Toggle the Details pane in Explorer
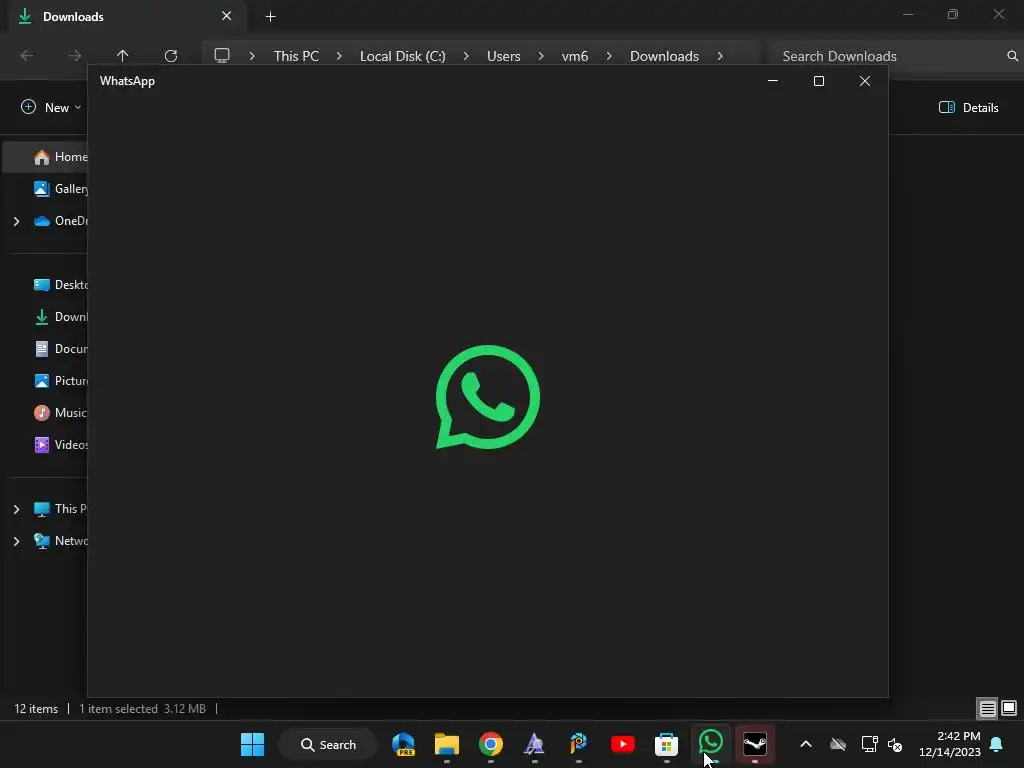 pos(969,107)
